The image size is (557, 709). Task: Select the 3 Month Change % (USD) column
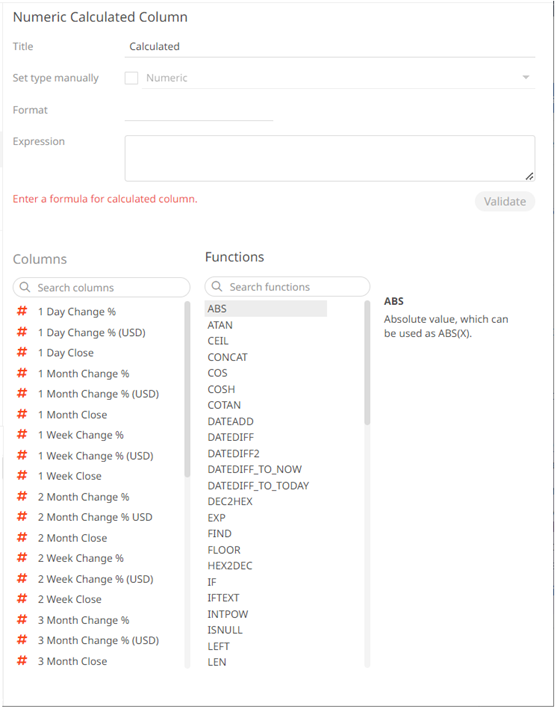coord(98,640)
